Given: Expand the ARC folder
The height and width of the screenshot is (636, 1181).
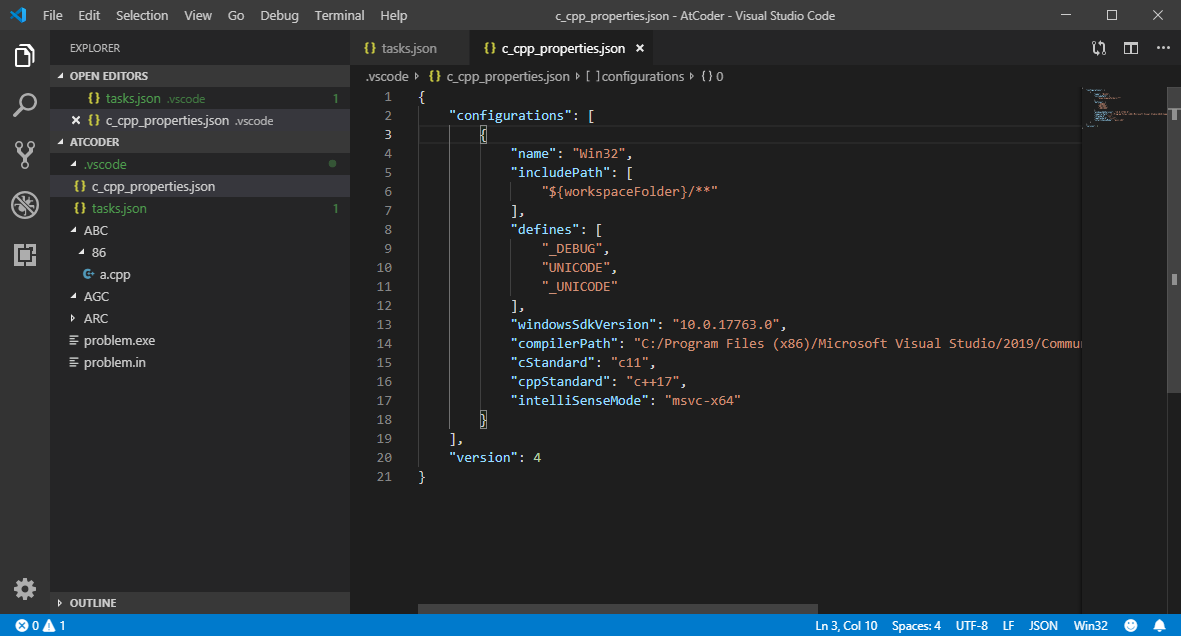Looking at the screenshot, I should coord(96,319).
